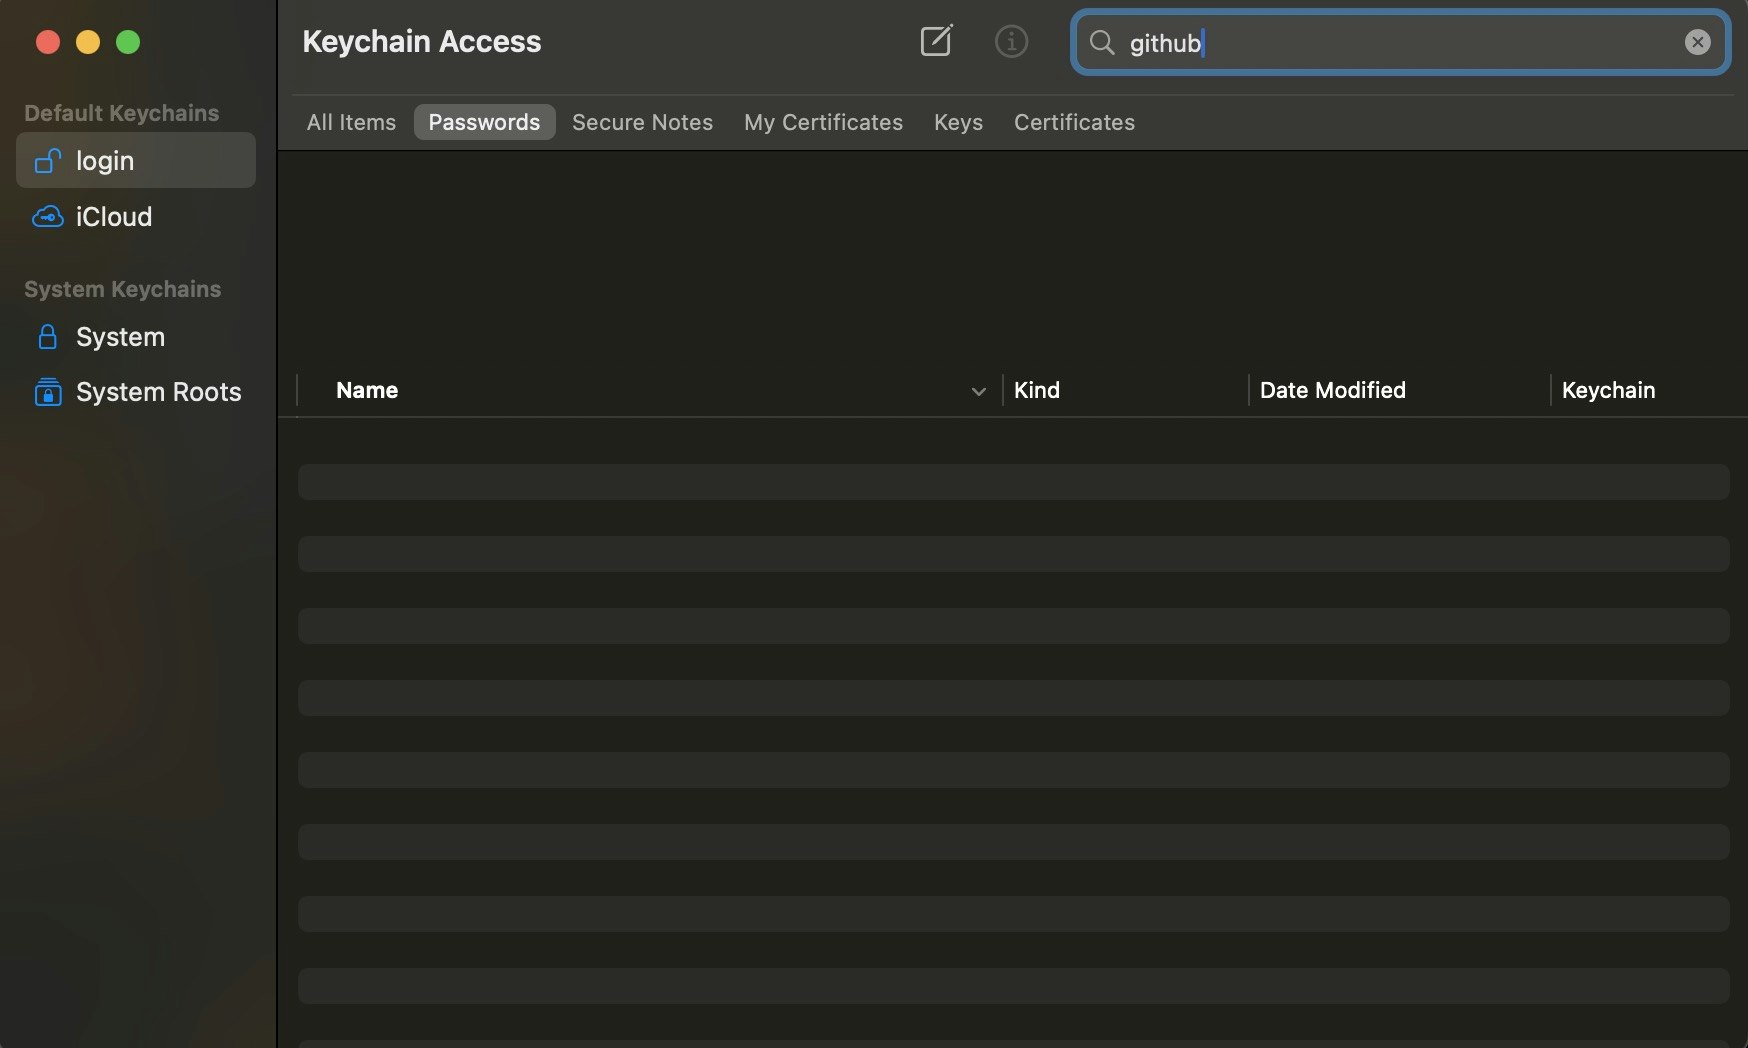This screenshot has height=1048, width=1748.
Task: Sort results by the Kind column header
Action: pyautogui.click(x=1037, y=390)
